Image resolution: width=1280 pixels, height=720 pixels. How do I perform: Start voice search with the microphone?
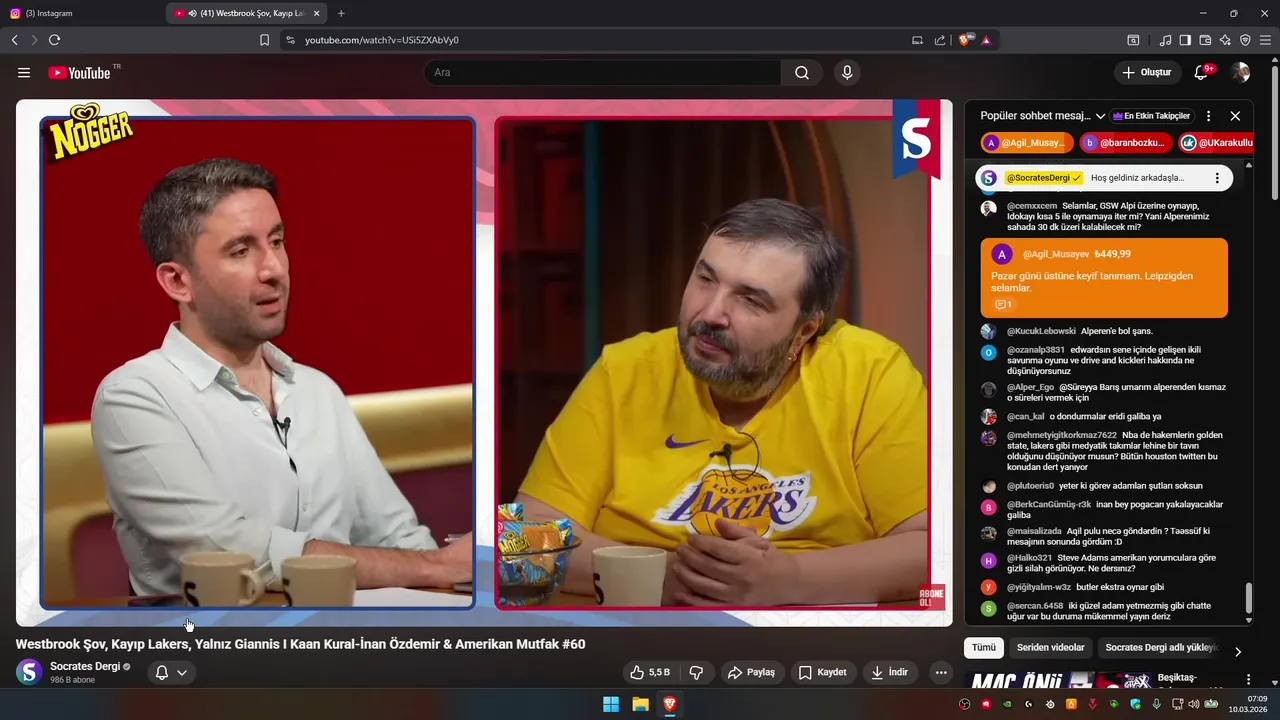click(x=847, y=72)
